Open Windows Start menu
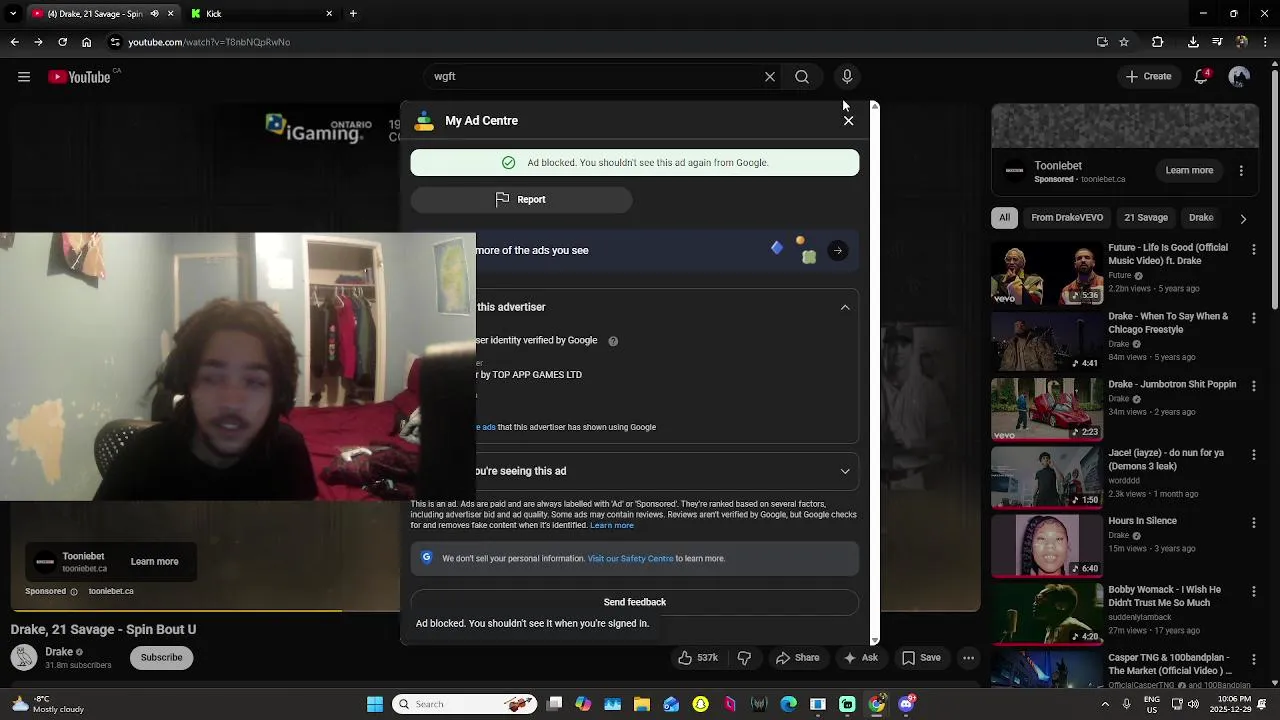Screen dimensions: 1280x720 [x=375, y=704]
